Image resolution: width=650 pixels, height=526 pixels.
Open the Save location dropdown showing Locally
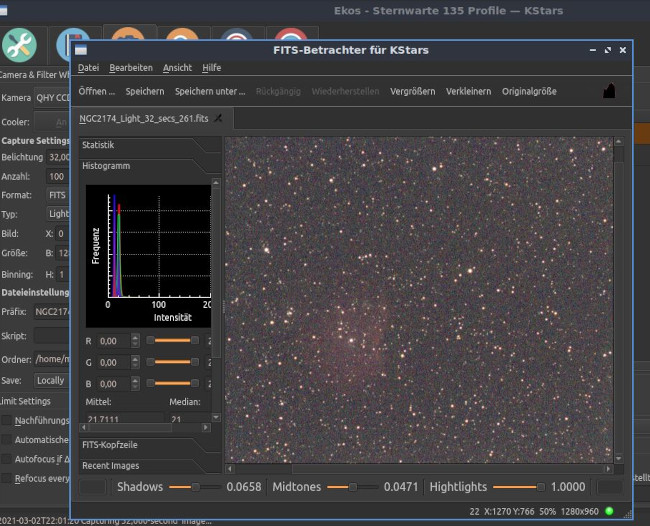[x=50, y=380]
